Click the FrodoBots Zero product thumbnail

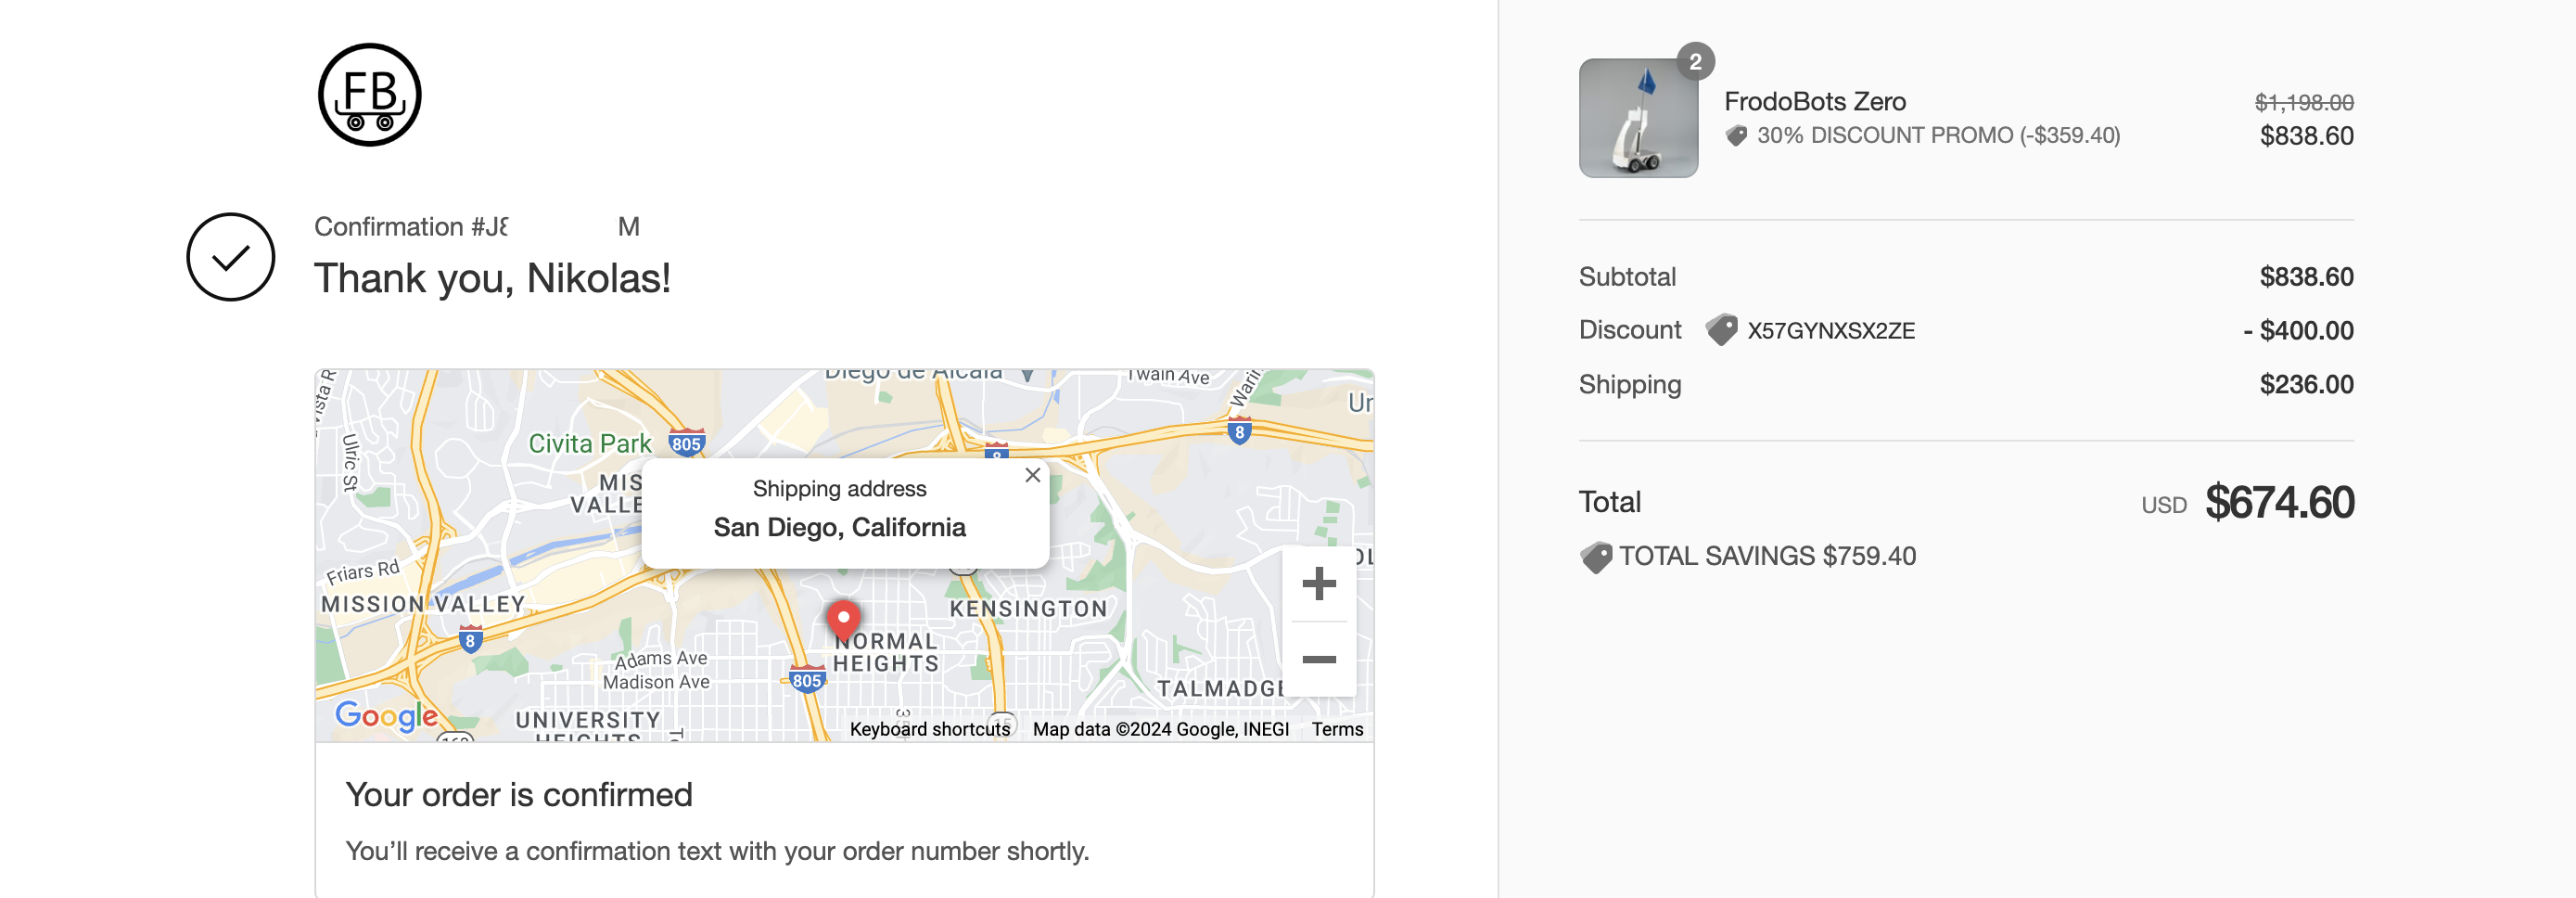click(x=1637, y=118)
